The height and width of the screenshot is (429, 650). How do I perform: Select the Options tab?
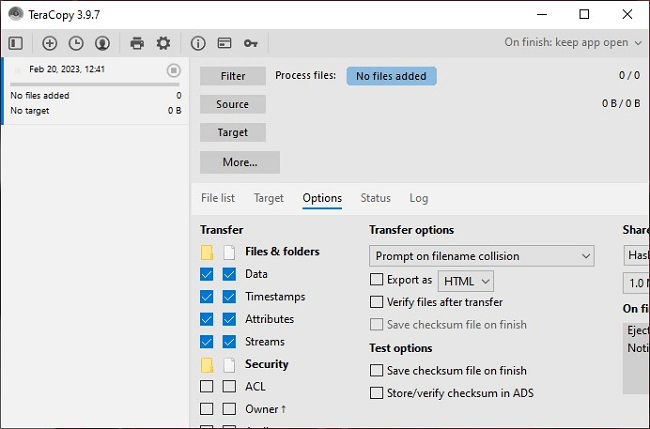point(322,198)
